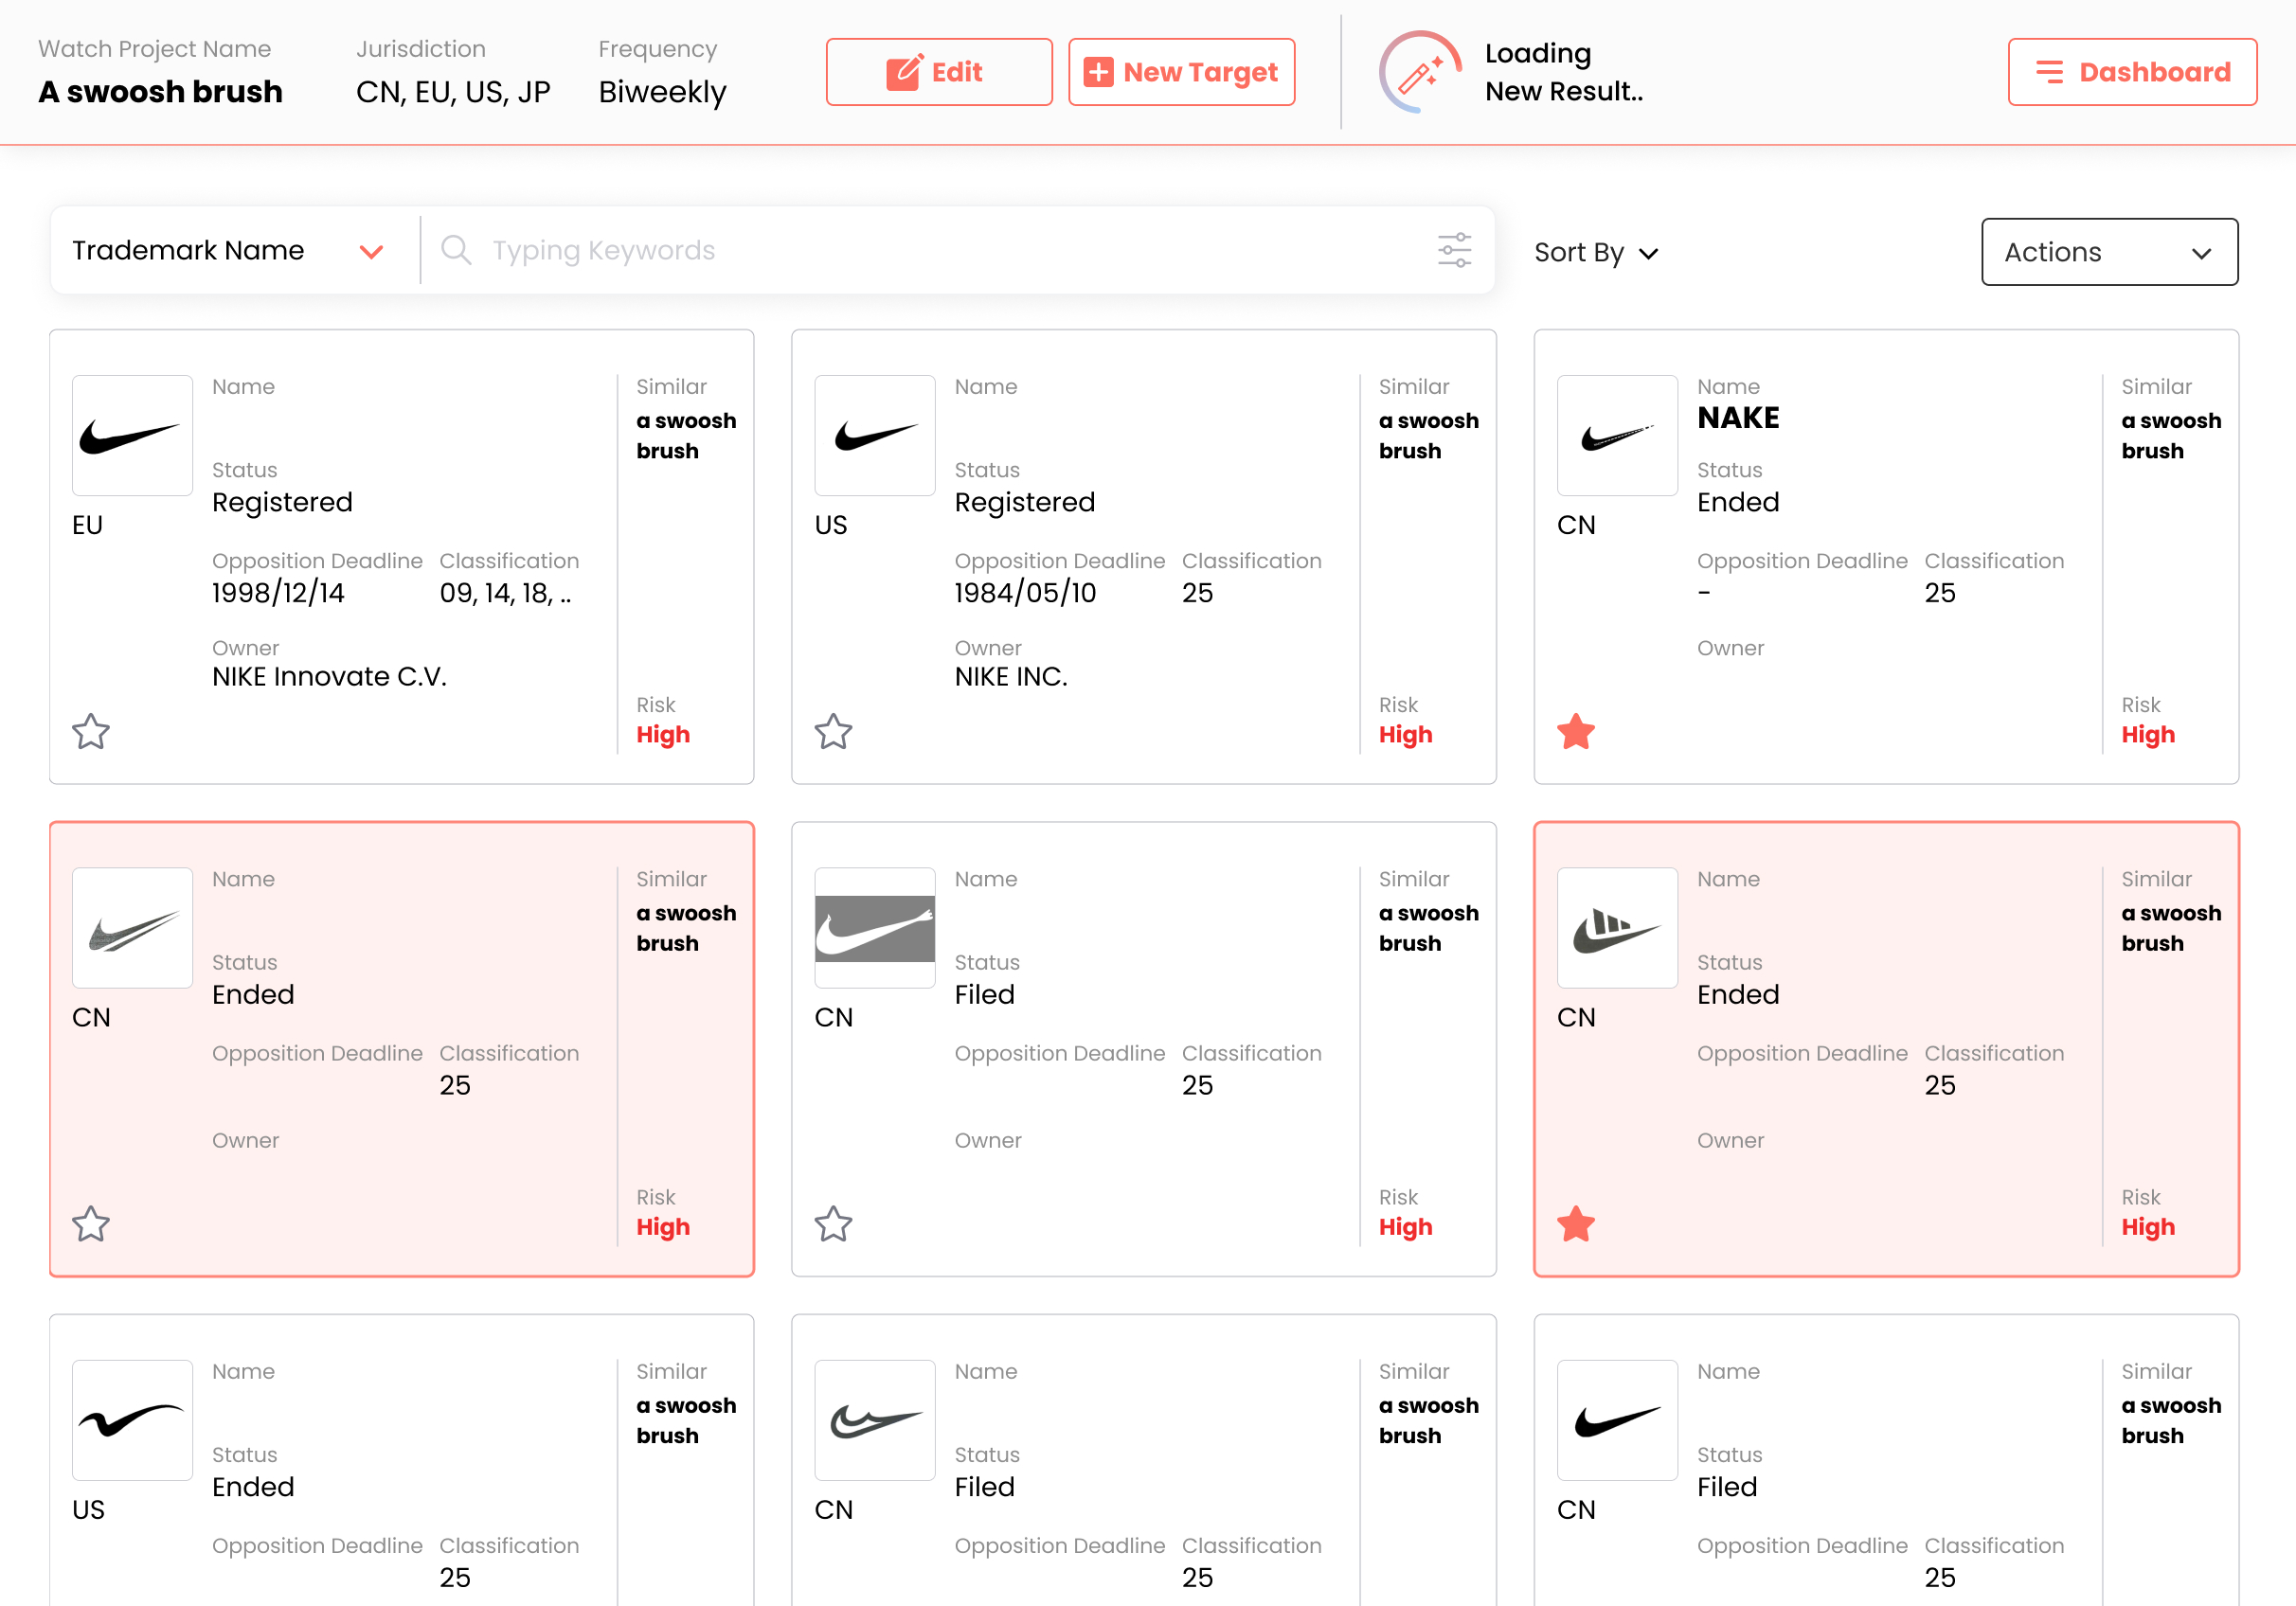Open the striped swoosh CN thumbnail
The width and height of the screenshot is (2296, 1606).
click(x=1617, y=927)
